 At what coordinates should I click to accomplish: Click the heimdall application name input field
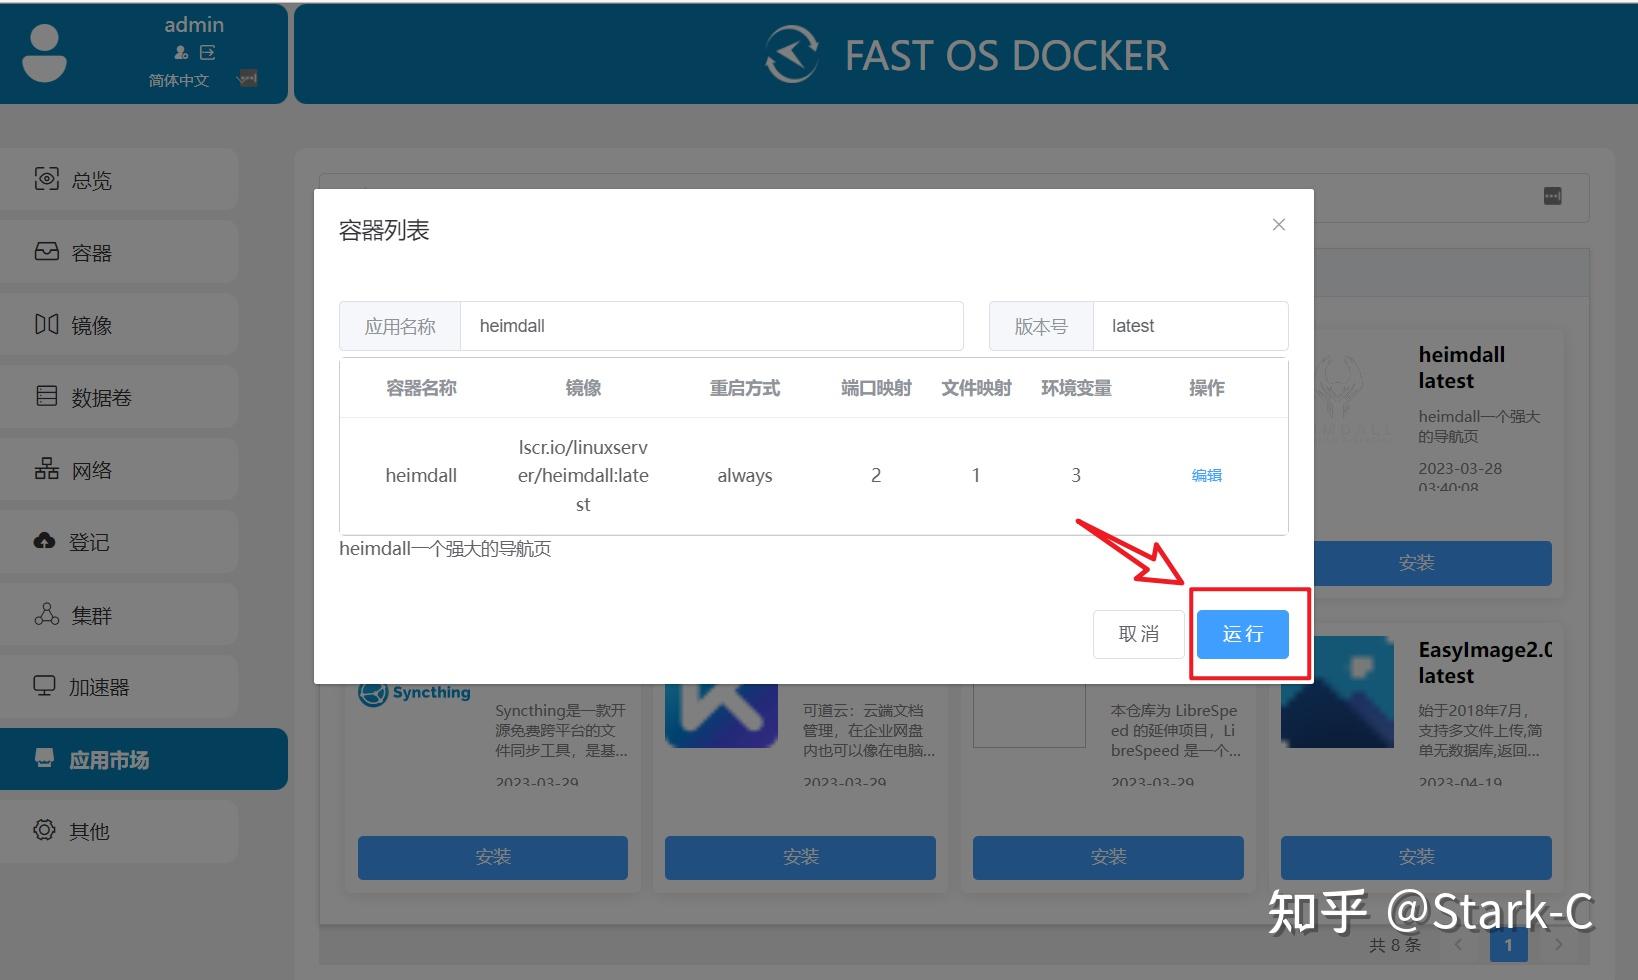[x=712, y=325]
